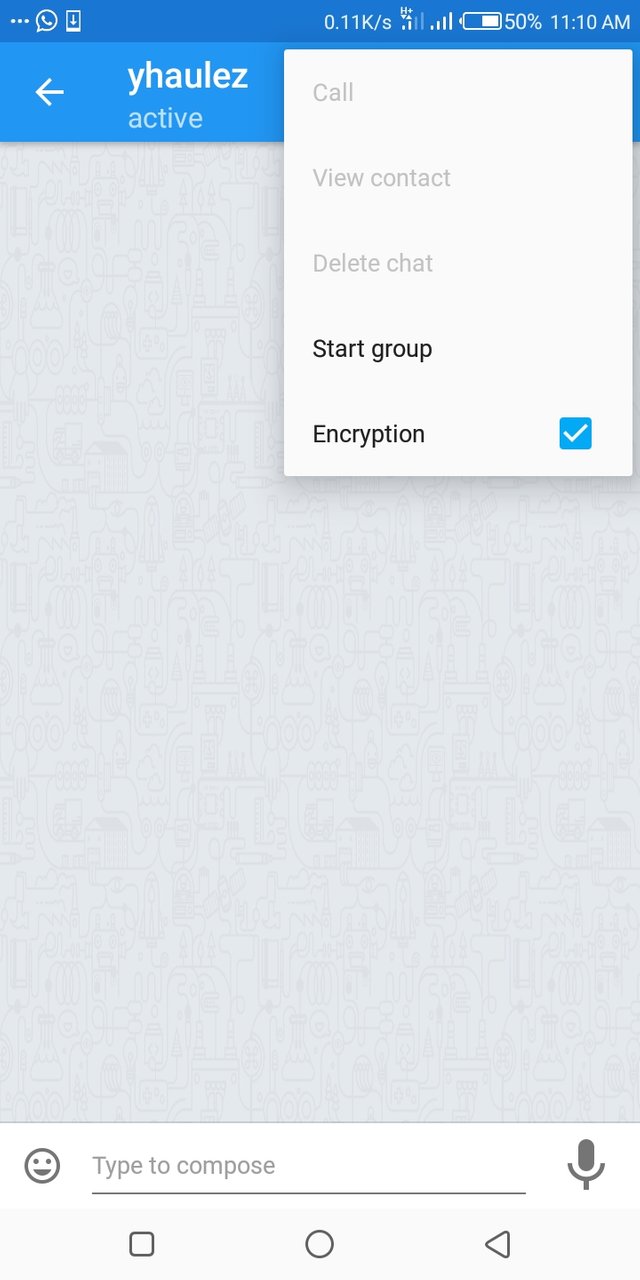
Task: Uncheck the Encryption checkbox
Action: click(x=575, y=433)
